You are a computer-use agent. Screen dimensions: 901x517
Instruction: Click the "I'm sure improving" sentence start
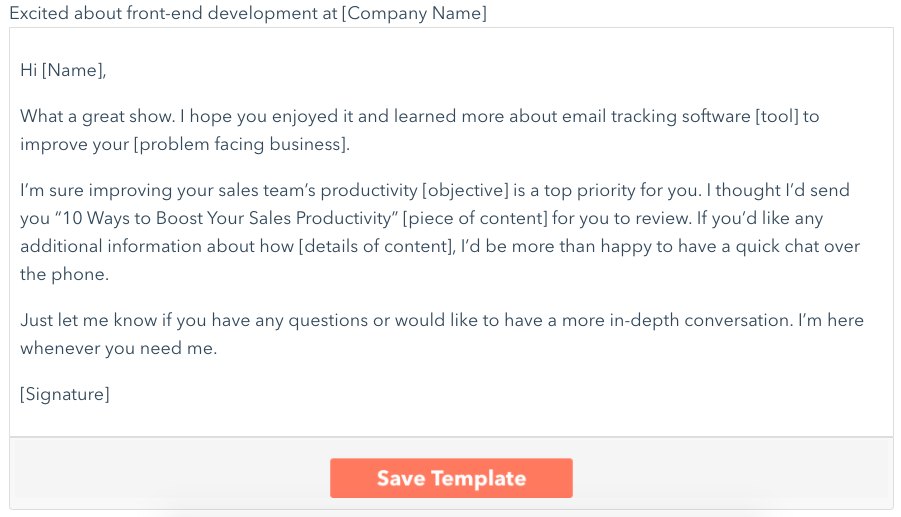point(95,190)
